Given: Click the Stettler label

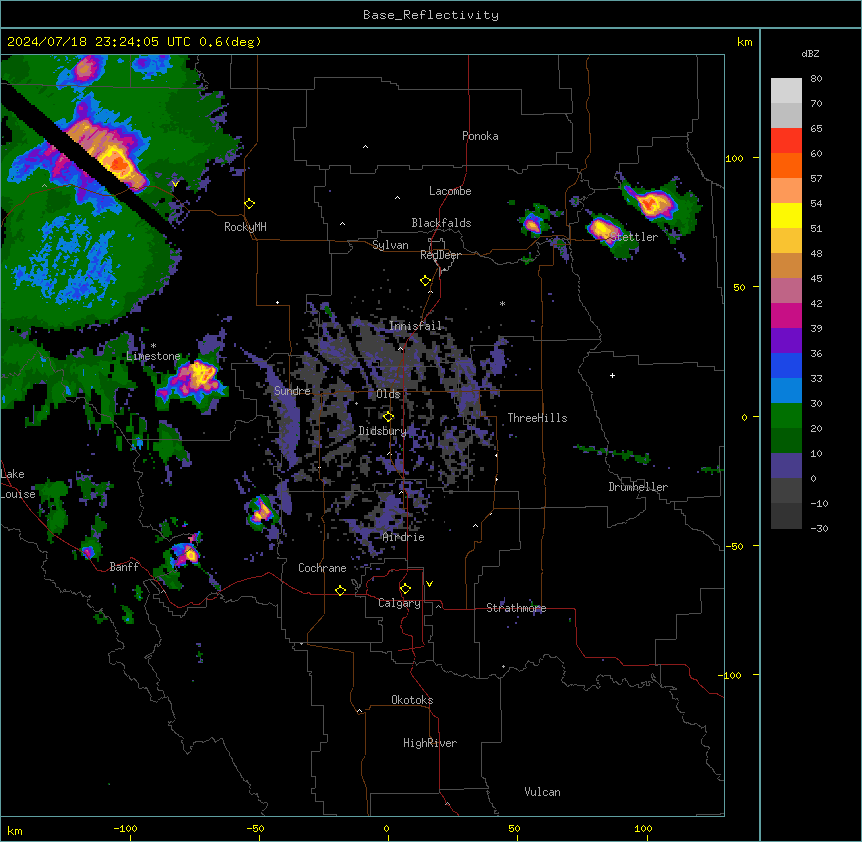Looking at the screenshot, I should click(634, 237).
